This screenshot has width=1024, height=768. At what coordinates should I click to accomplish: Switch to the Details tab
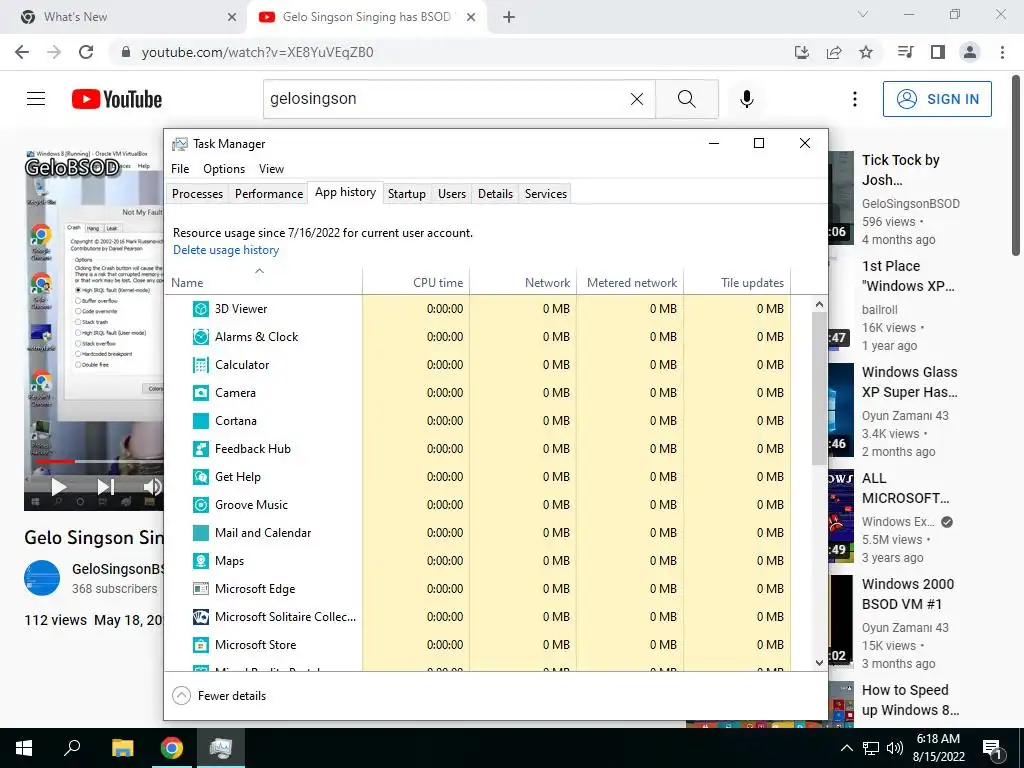[495, 194]
